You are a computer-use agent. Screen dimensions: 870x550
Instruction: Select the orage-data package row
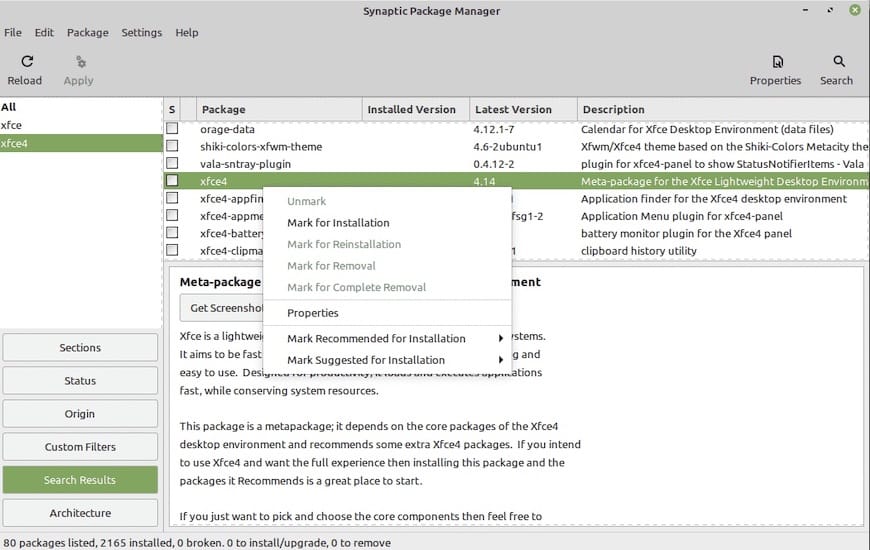click(x=516, y=129)
